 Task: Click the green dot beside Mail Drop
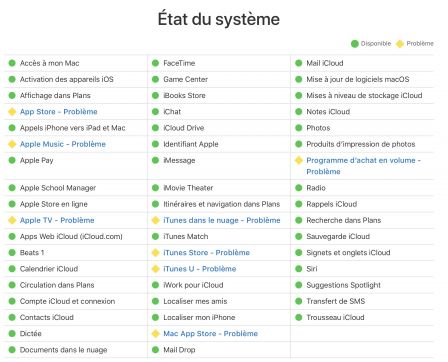[x=155, y=350]
